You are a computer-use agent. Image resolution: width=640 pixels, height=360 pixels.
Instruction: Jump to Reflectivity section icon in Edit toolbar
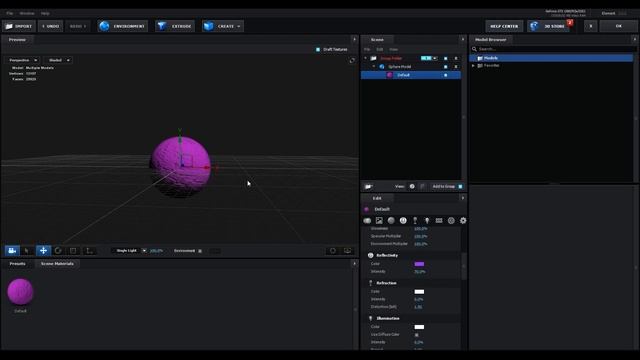pyautogui.click(x=403, y=220)
